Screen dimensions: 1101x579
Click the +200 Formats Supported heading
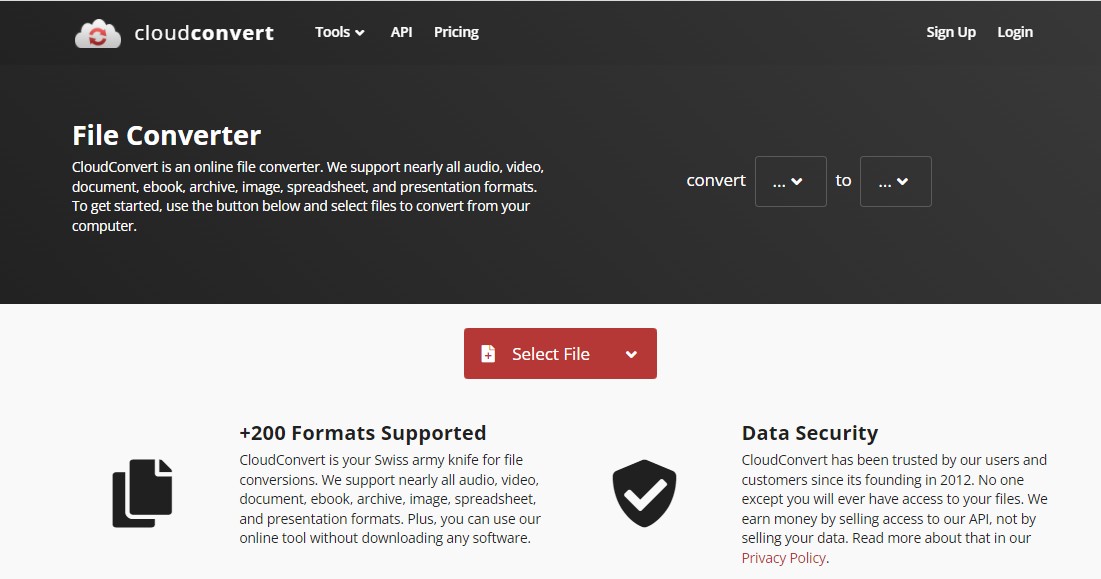coord(362,433)
